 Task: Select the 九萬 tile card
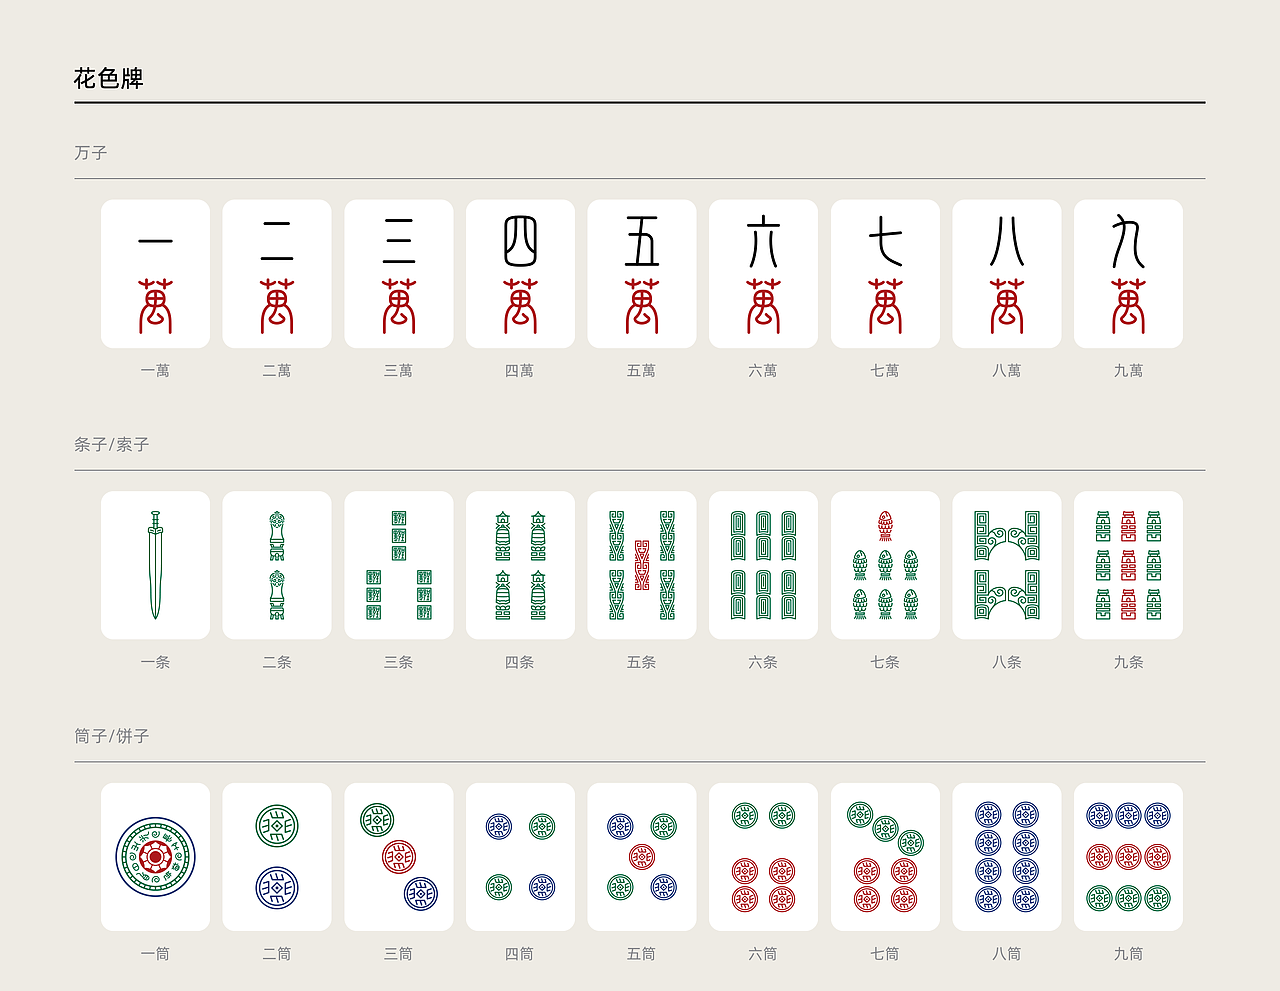(1128, 274)
